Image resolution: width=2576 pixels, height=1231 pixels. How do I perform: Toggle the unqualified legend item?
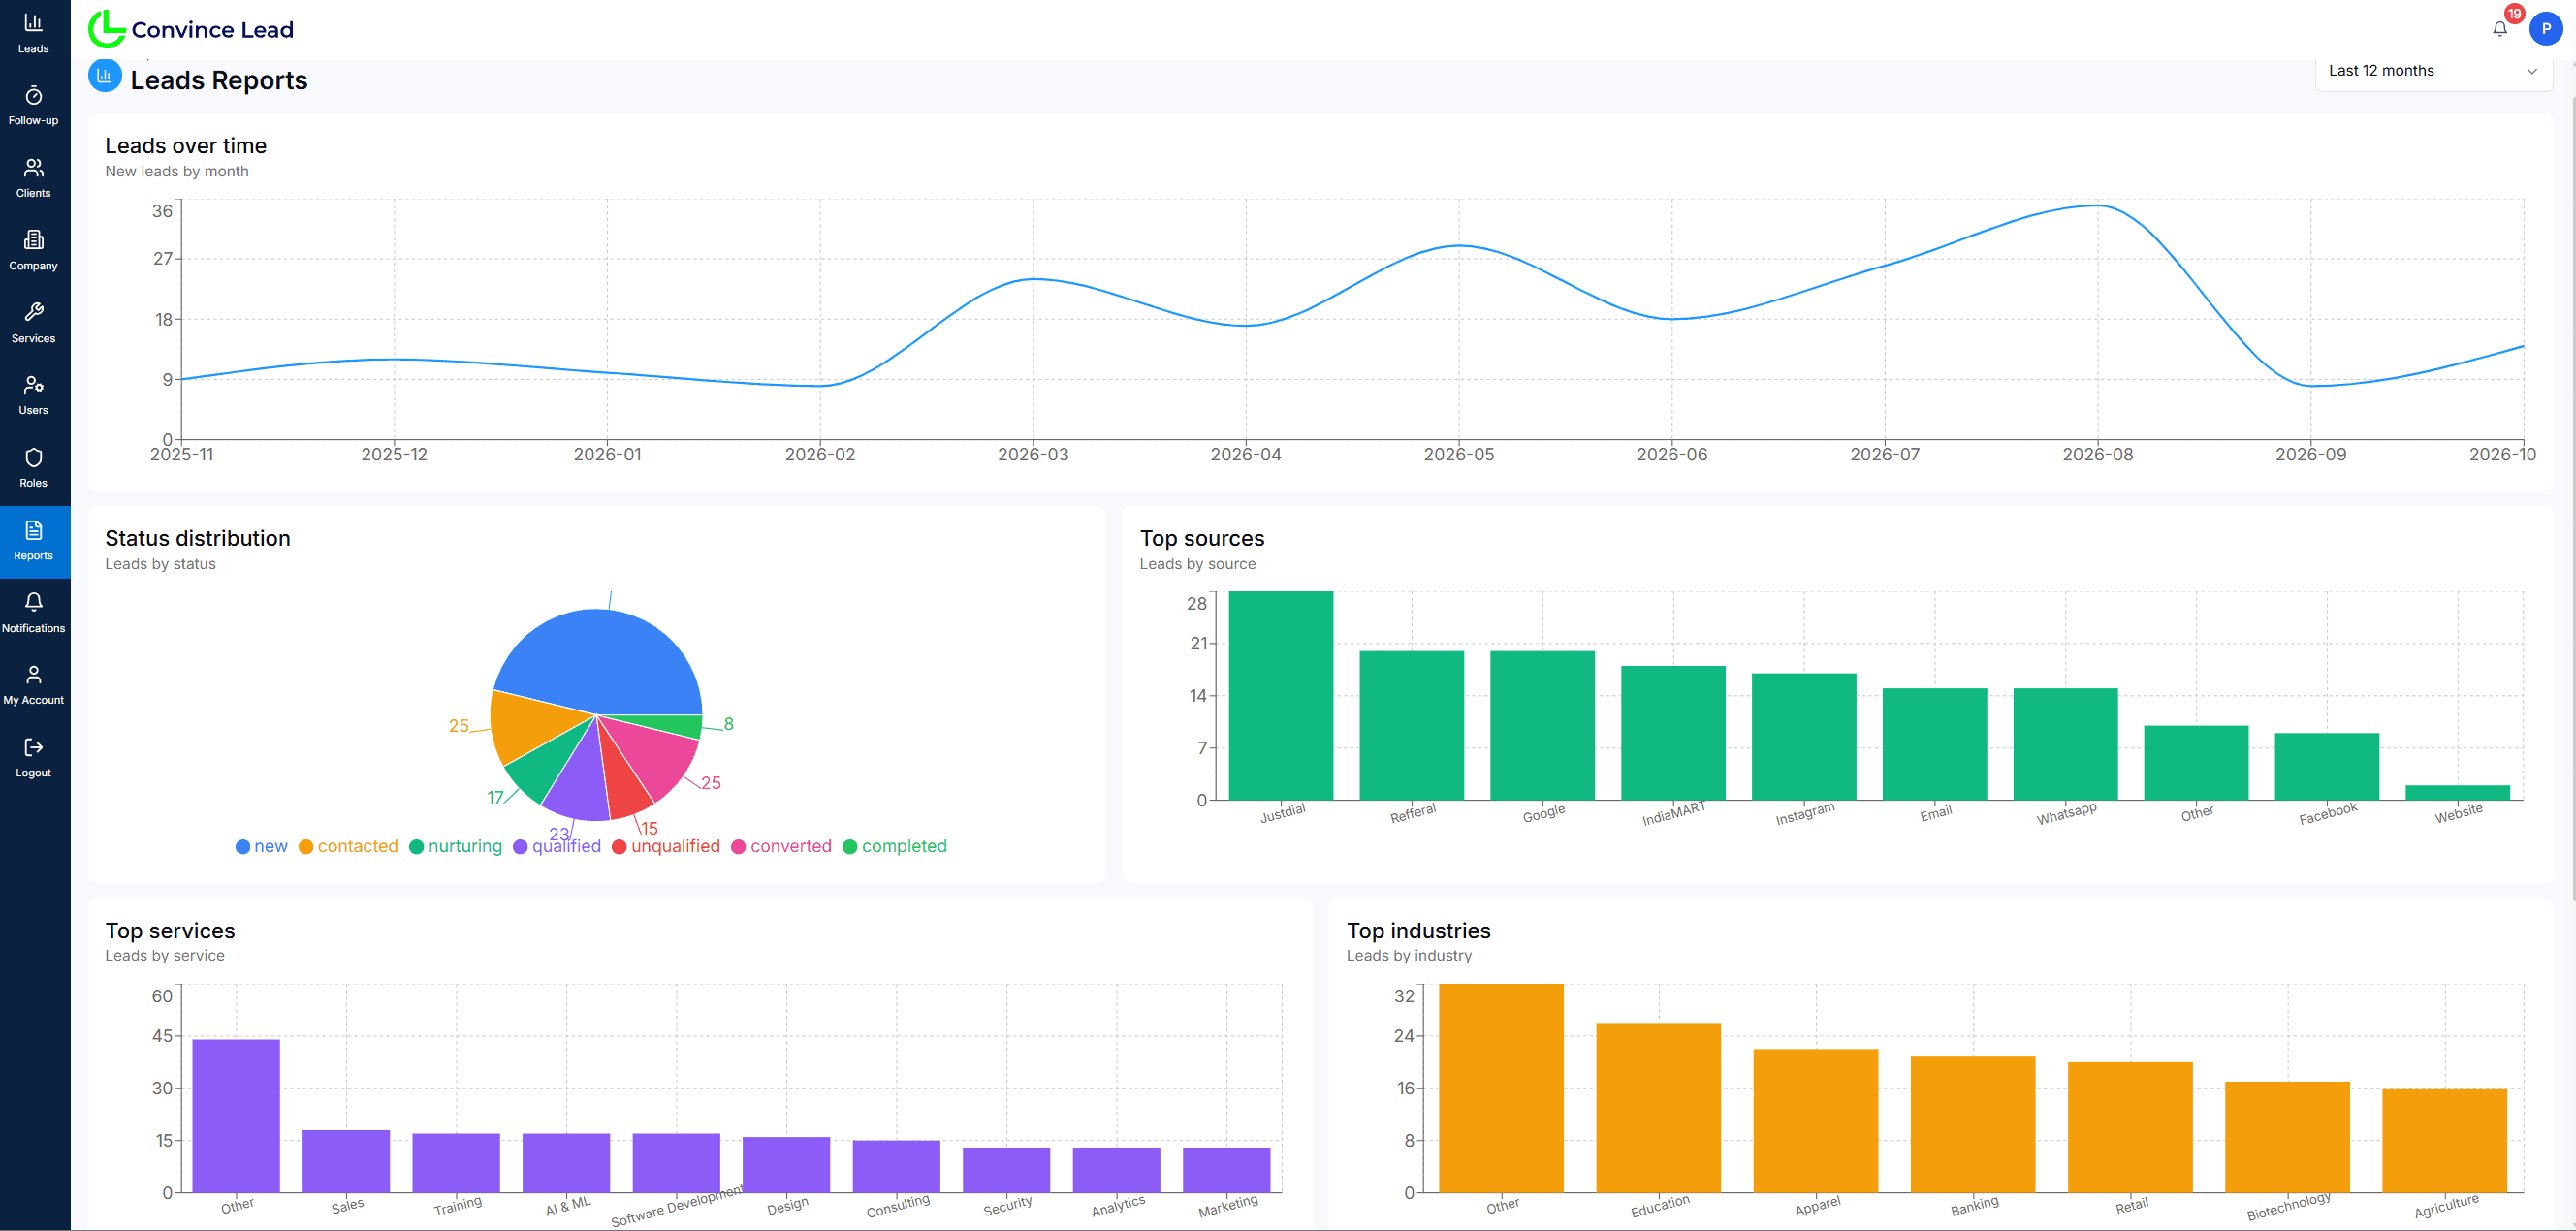pyautogui.click(x=666, y=846)
